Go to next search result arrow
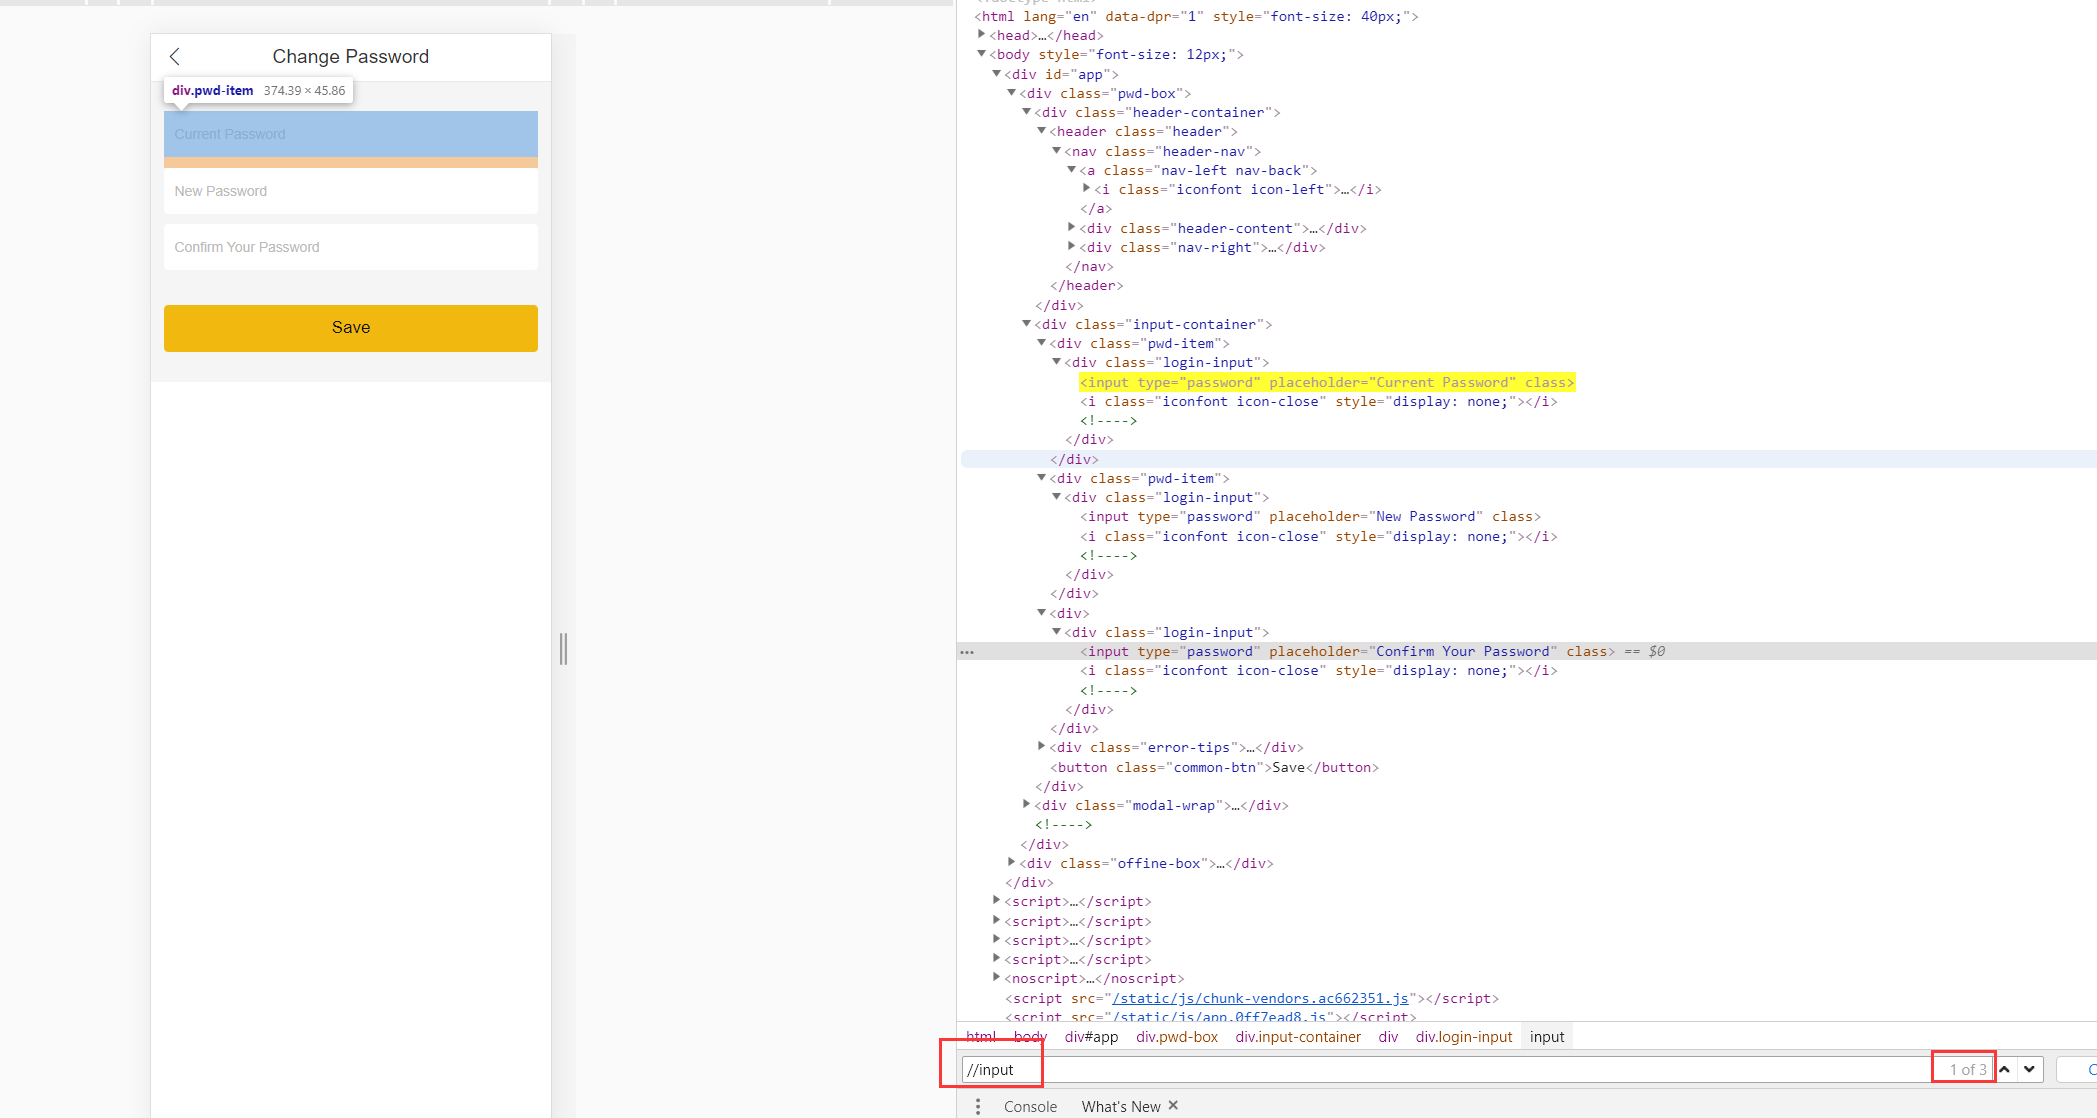 2030,1070
